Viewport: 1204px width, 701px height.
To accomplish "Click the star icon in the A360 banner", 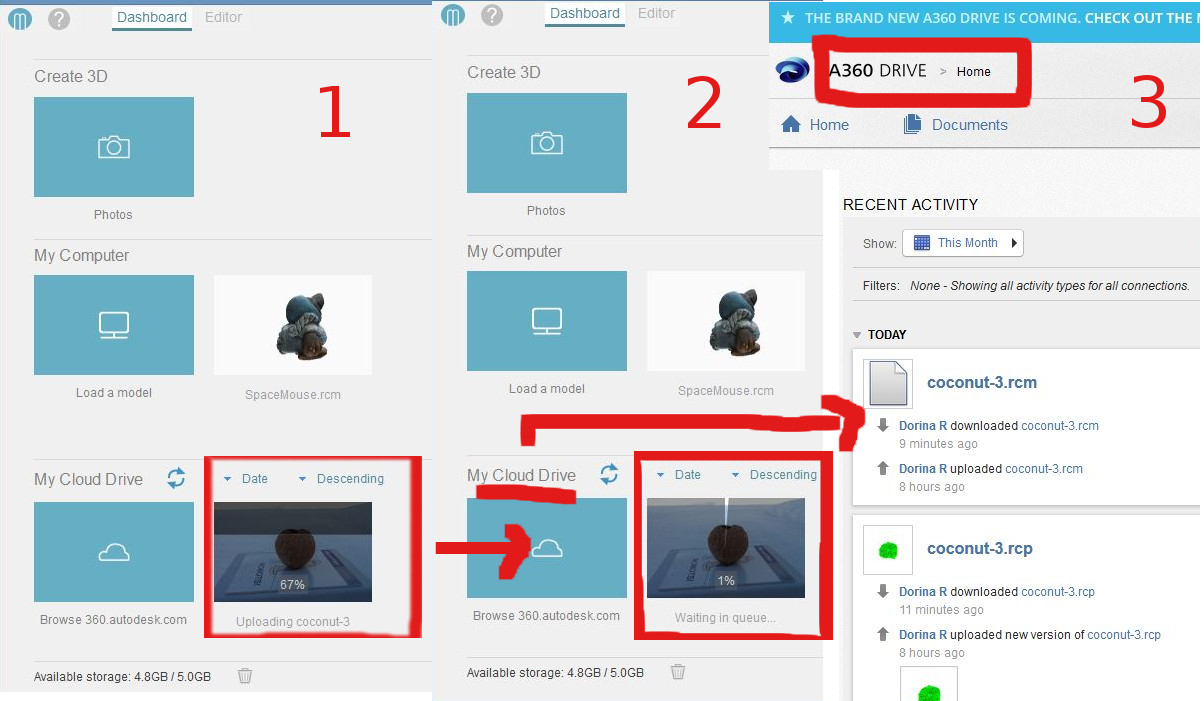I will pyautogui.click(x=788, y=18).
